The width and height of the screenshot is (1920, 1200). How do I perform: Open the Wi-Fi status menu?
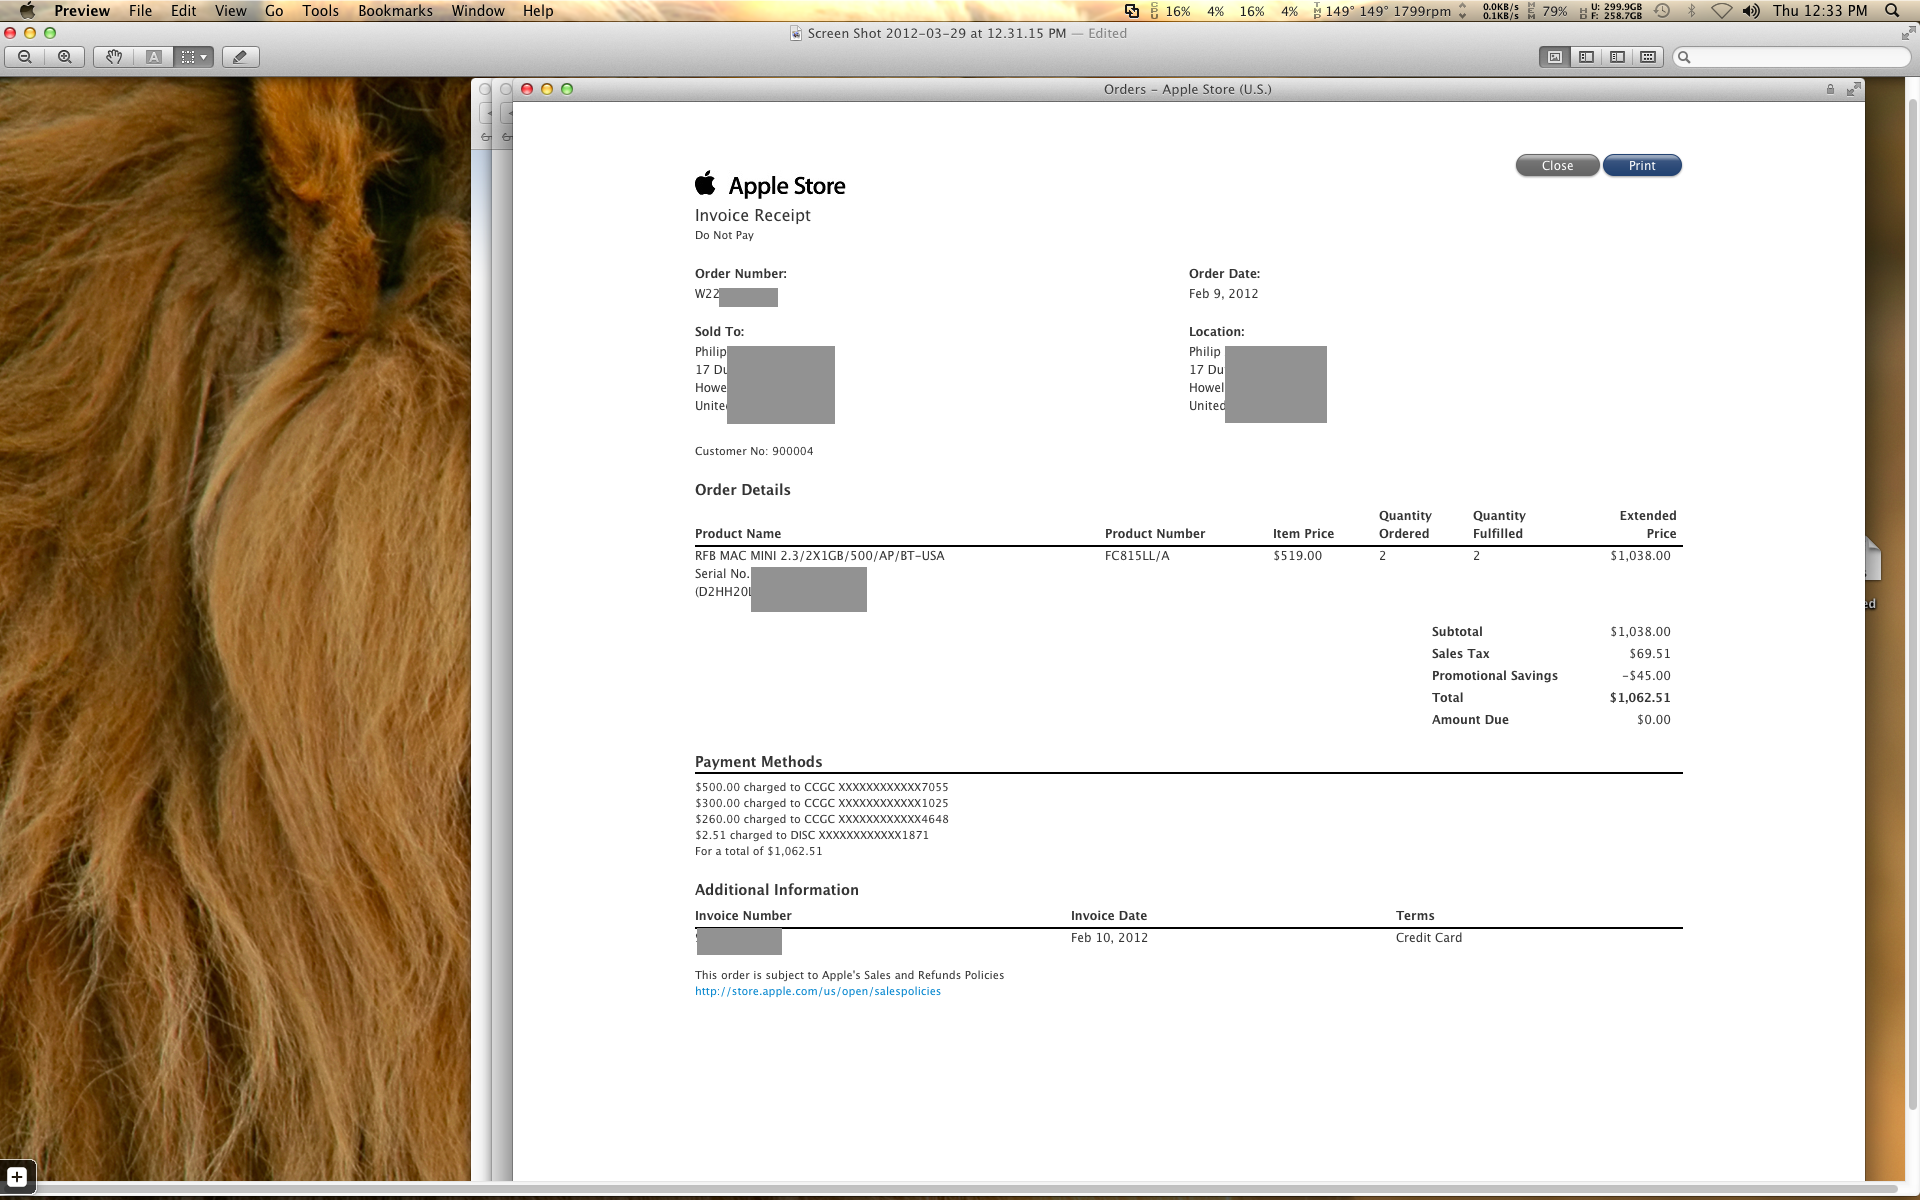coord(1721,11)
